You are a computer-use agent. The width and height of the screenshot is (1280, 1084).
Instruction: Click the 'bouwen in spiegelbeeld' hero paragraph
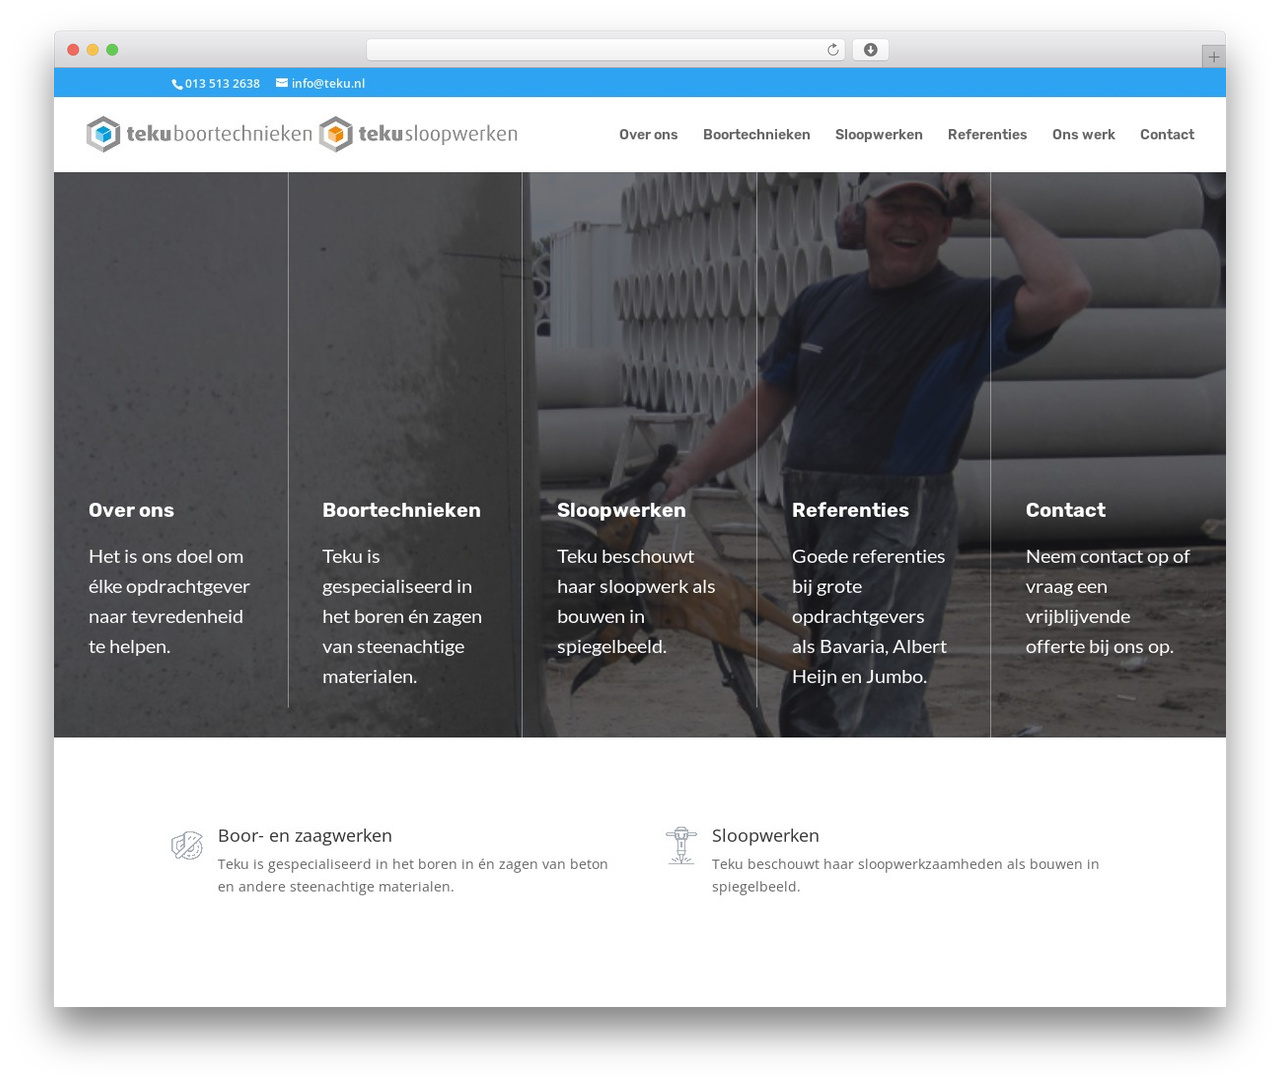636,602
